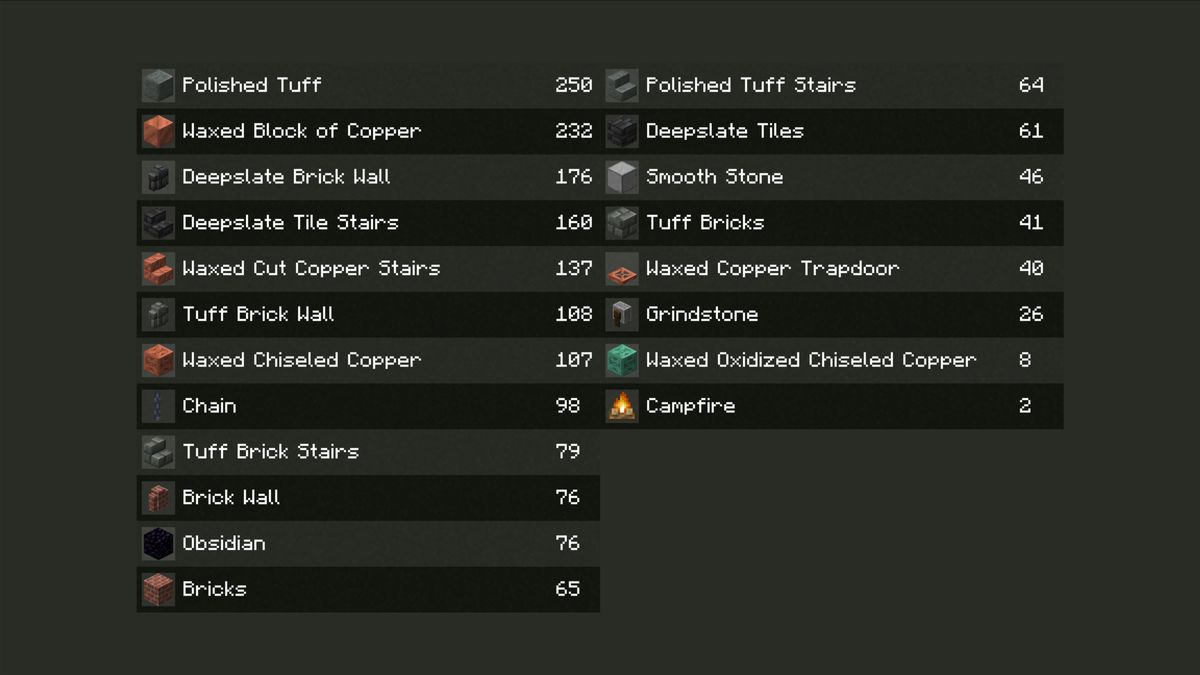Select the Campfire icon
1200x675 pixels.
(x=622, y=406)
